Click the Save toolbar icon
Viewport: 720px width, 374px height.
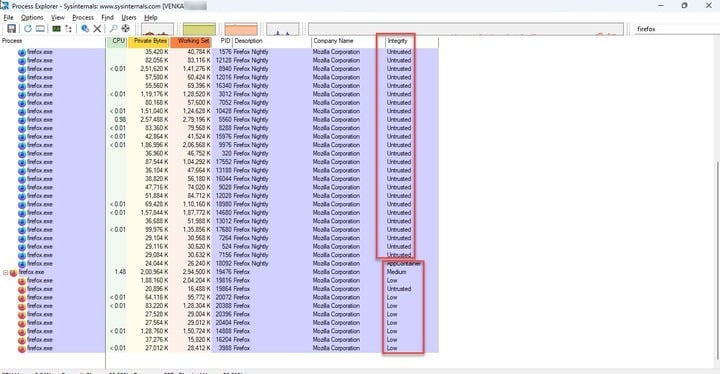click(11, 28)
